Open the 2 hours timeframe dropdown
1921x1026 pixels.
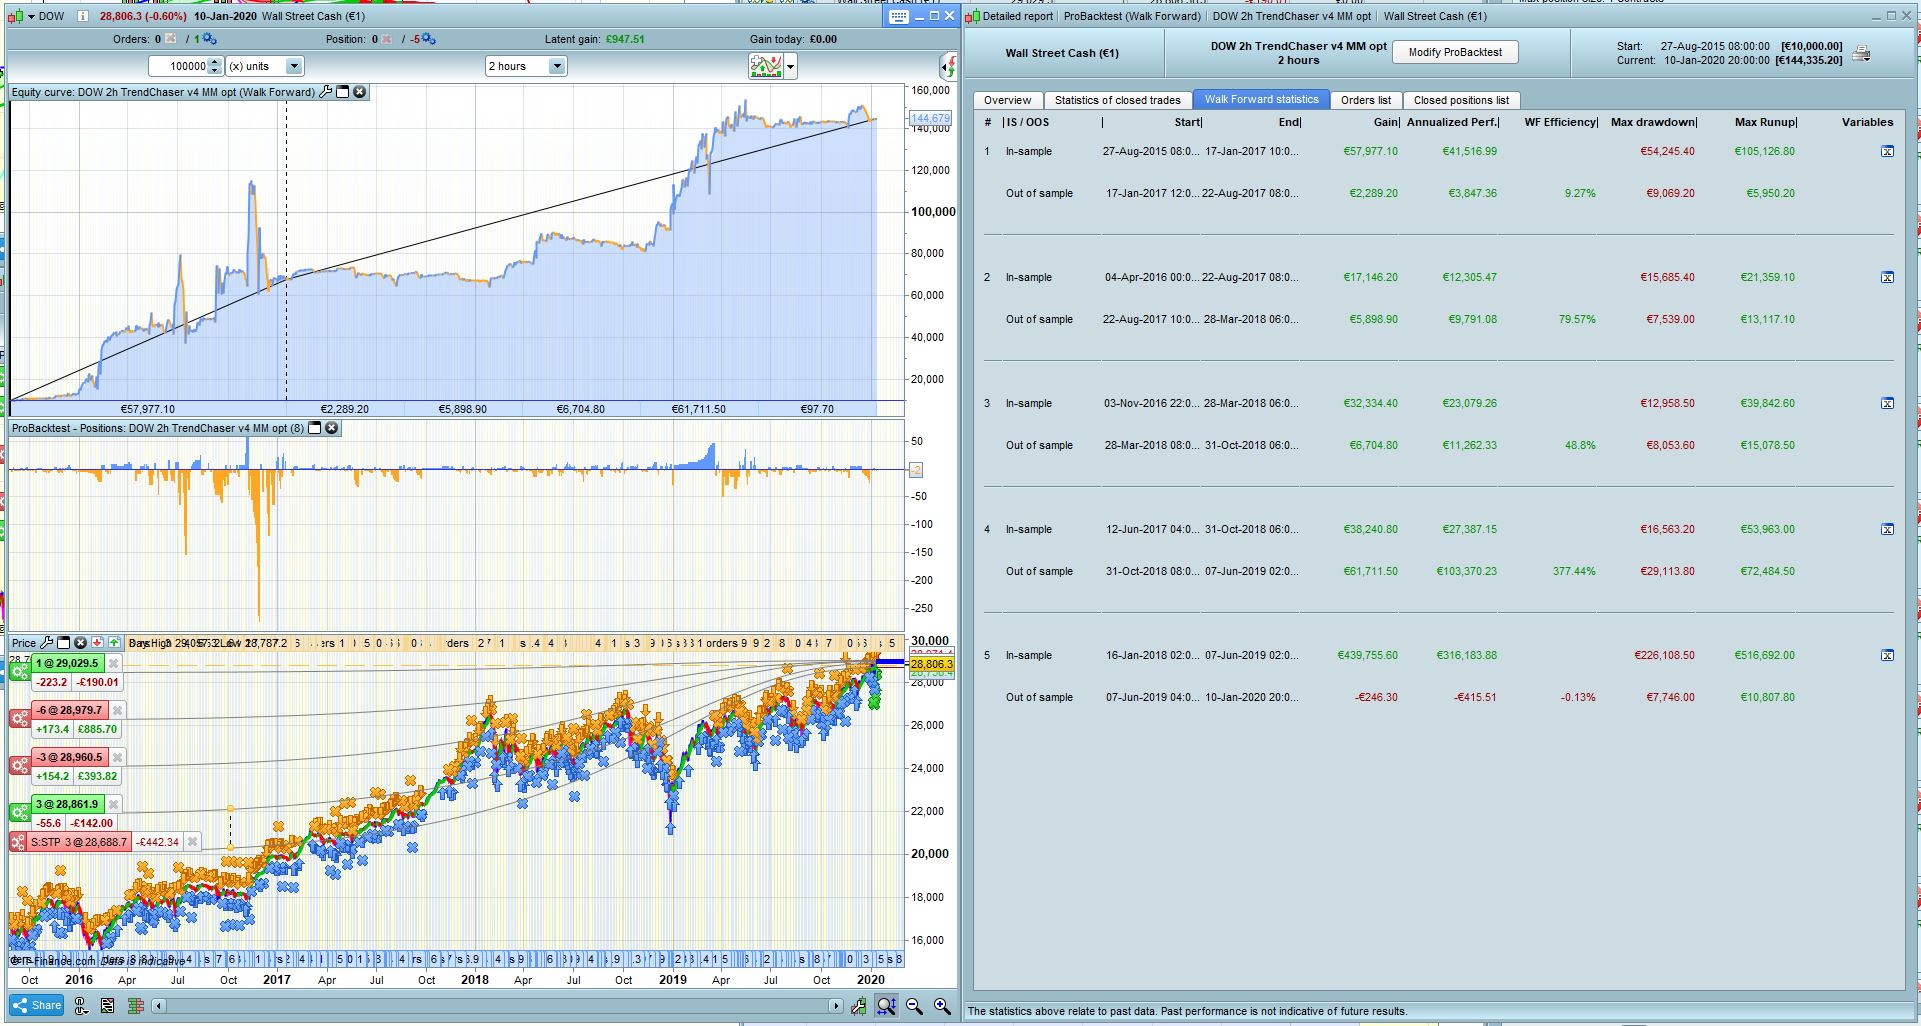click(557, 66)
